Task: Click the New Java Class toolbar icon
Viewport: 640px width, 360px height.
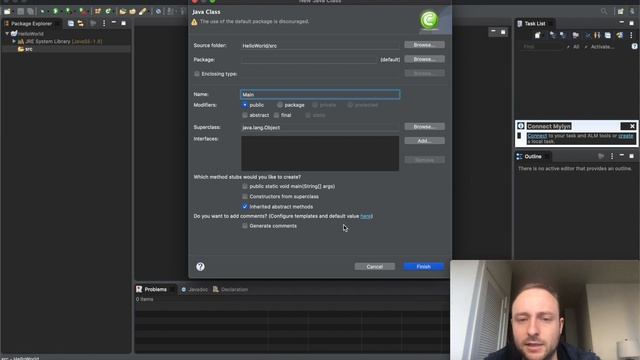Action: click(108, 11)
